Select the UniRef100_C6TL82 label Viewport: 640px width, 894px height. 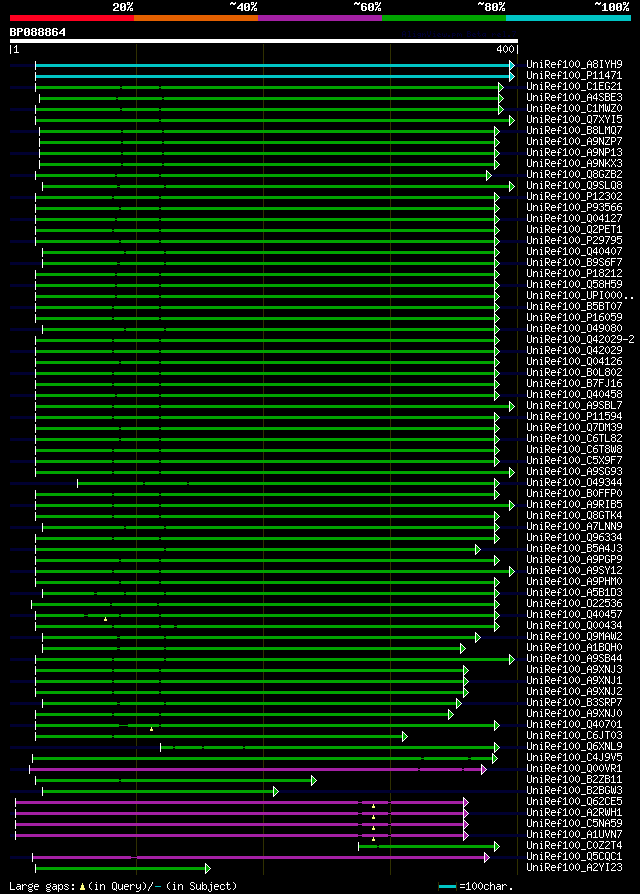click(574, 438)
